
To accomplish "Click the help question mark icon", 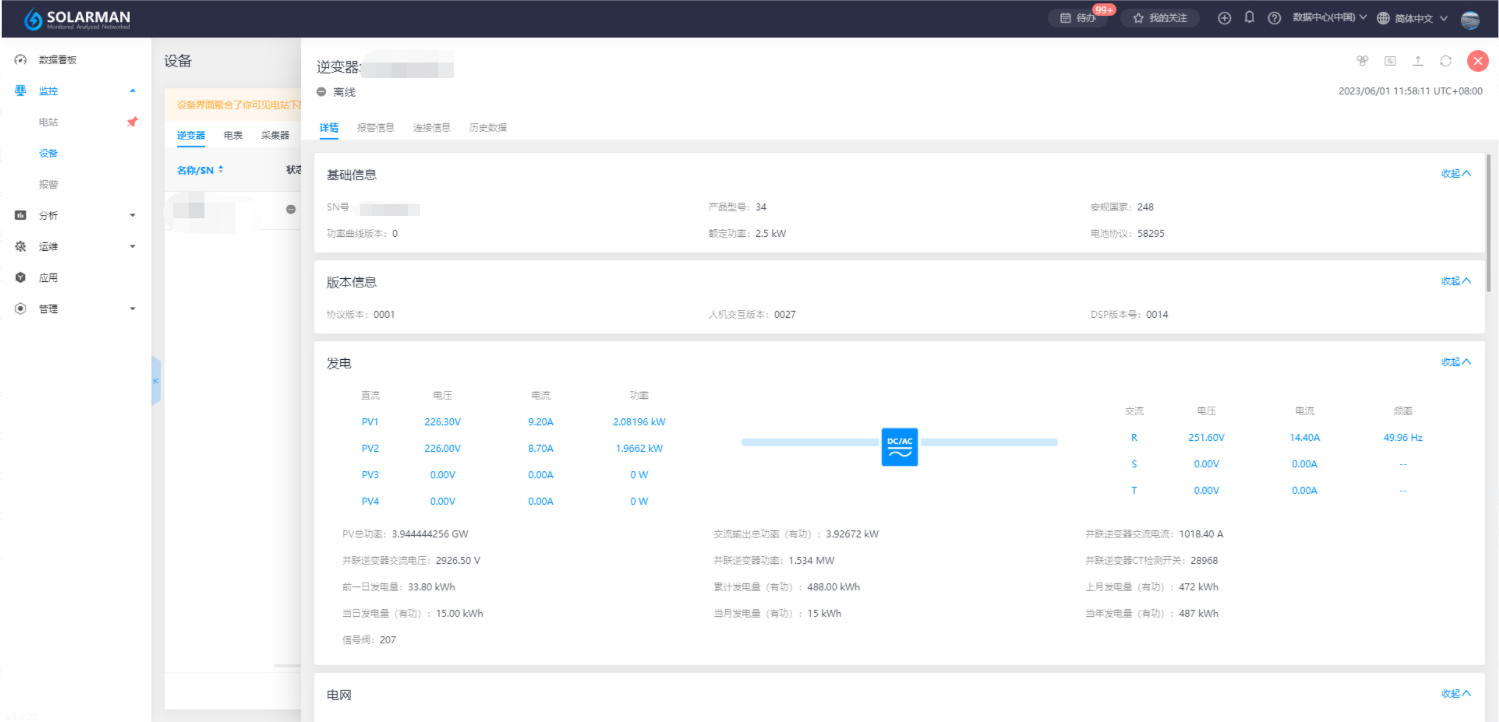I will pyautogui.click(x=1274, y=18).
